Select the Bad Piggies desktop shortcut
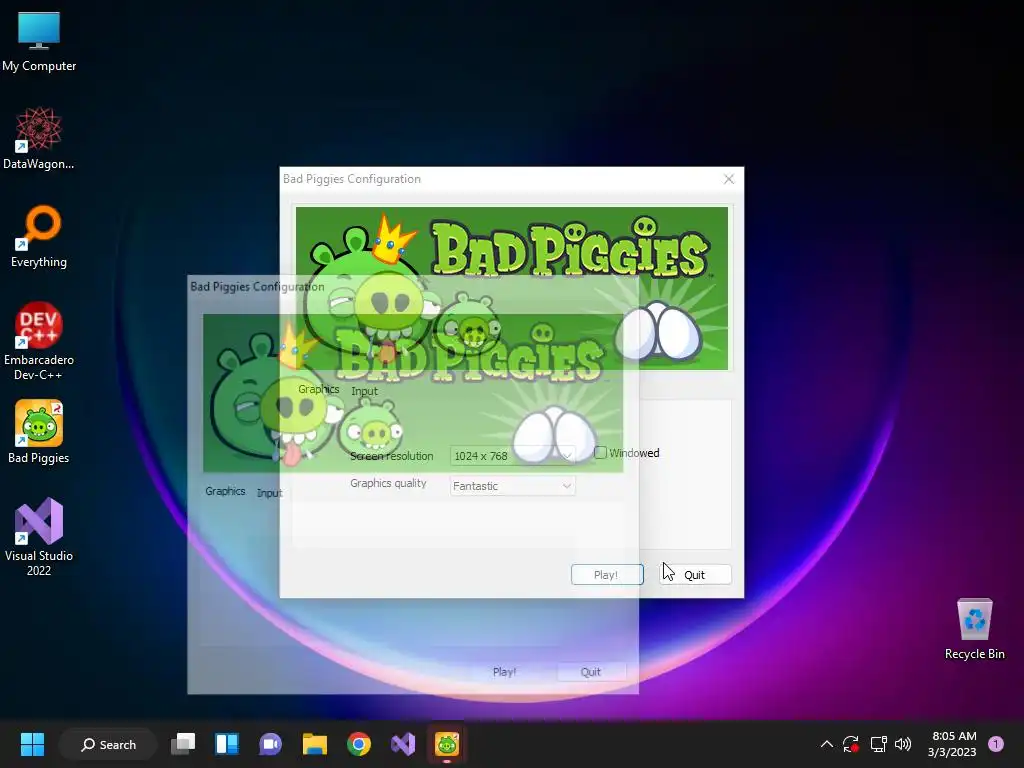 click(x=39, y=432)
